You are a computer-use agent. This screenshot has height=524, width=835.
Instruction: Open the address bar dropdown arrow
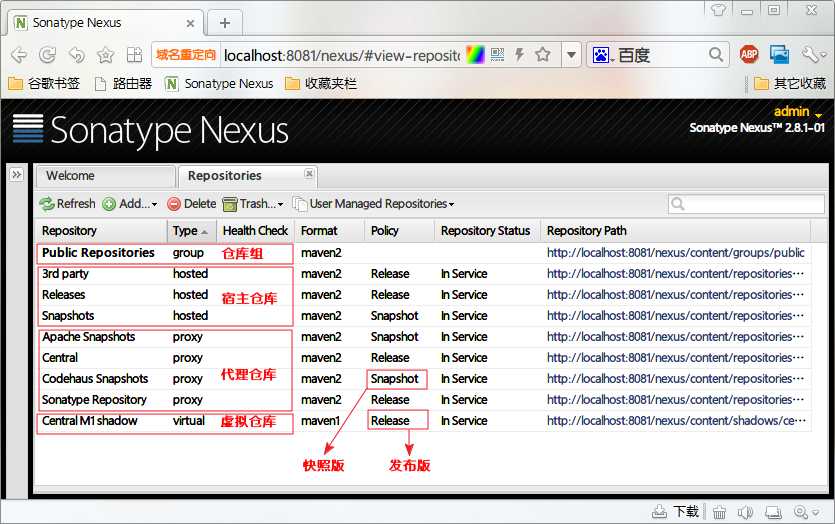[x=571, y=55]
